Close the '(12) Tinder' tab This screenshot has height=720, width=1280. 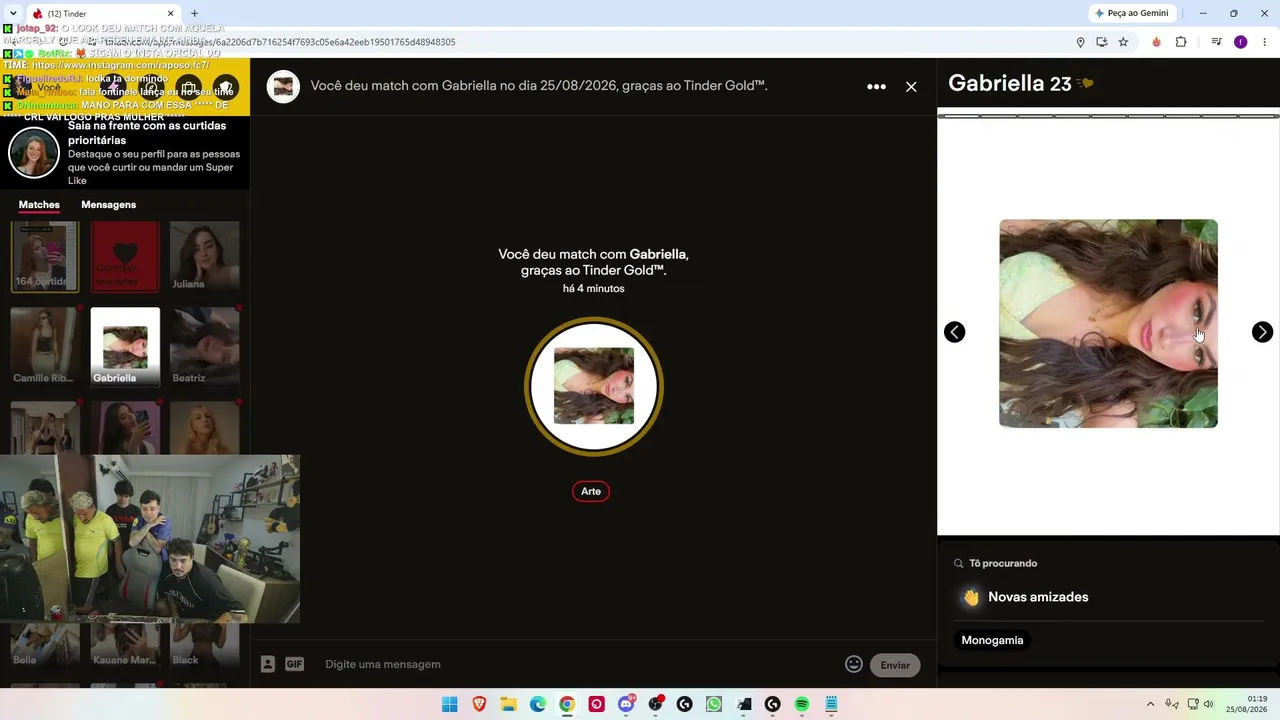click(170, 13)
